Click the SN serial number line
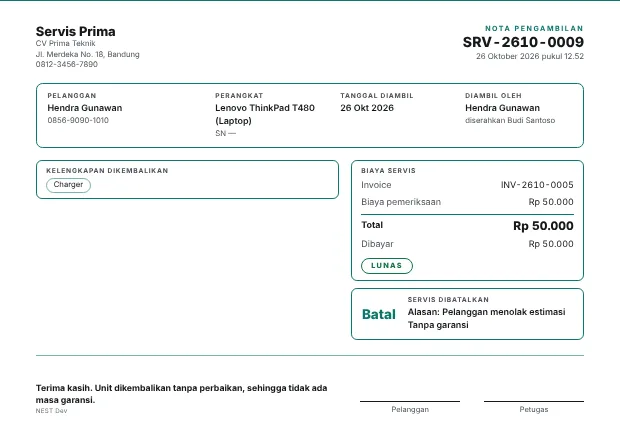Image resolution: width=620 pixels, height=437 pixels. [225, 133]
